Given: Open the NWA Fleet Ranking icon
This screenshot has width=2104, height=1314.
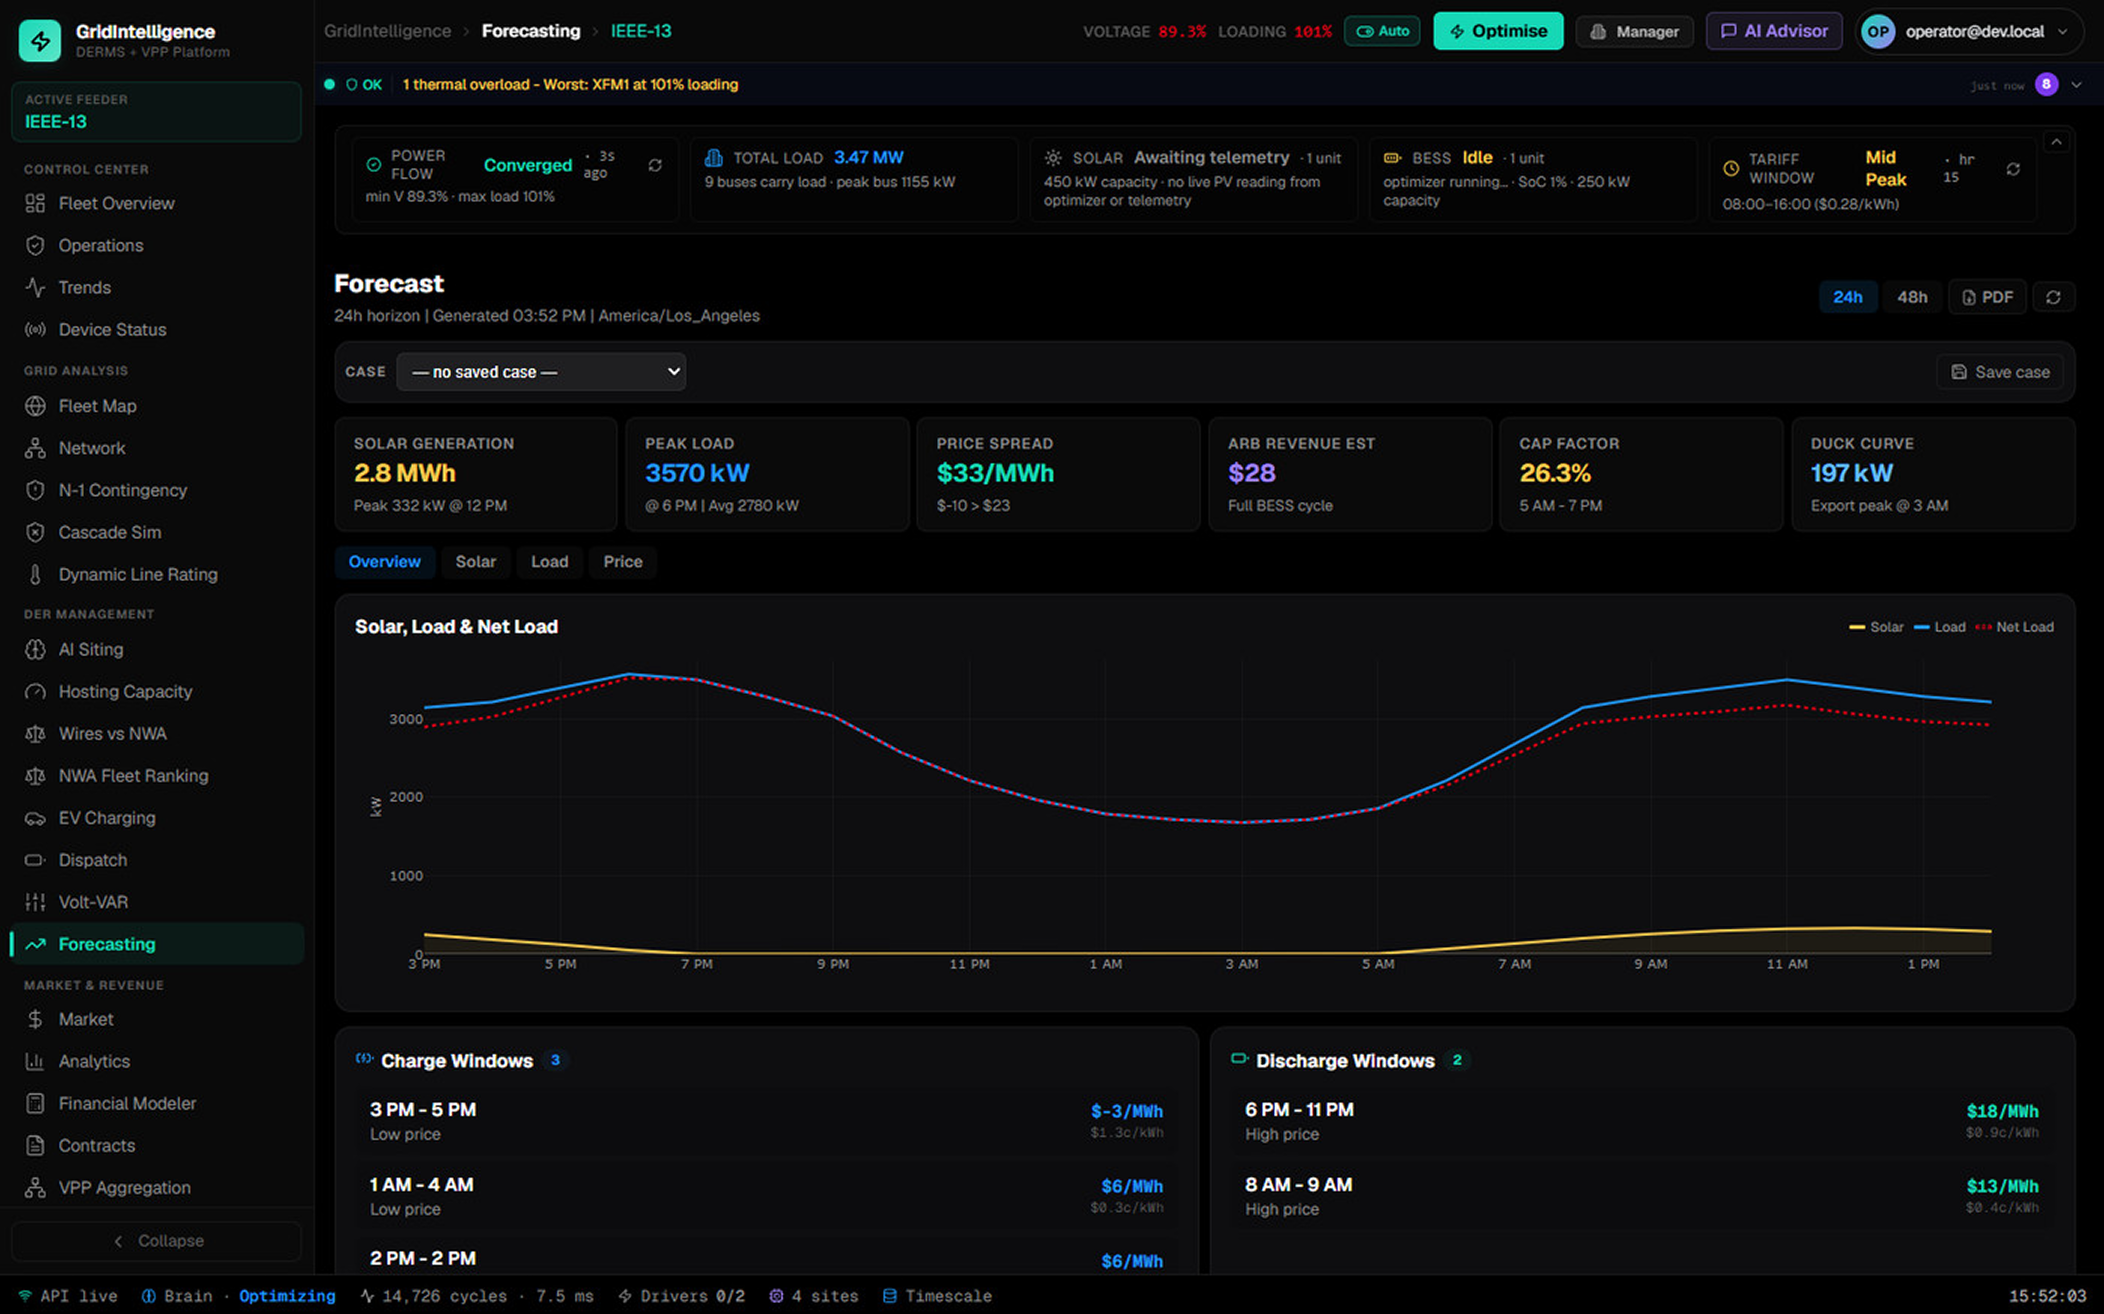Looking at the screenshot, I should click(35, 775).
